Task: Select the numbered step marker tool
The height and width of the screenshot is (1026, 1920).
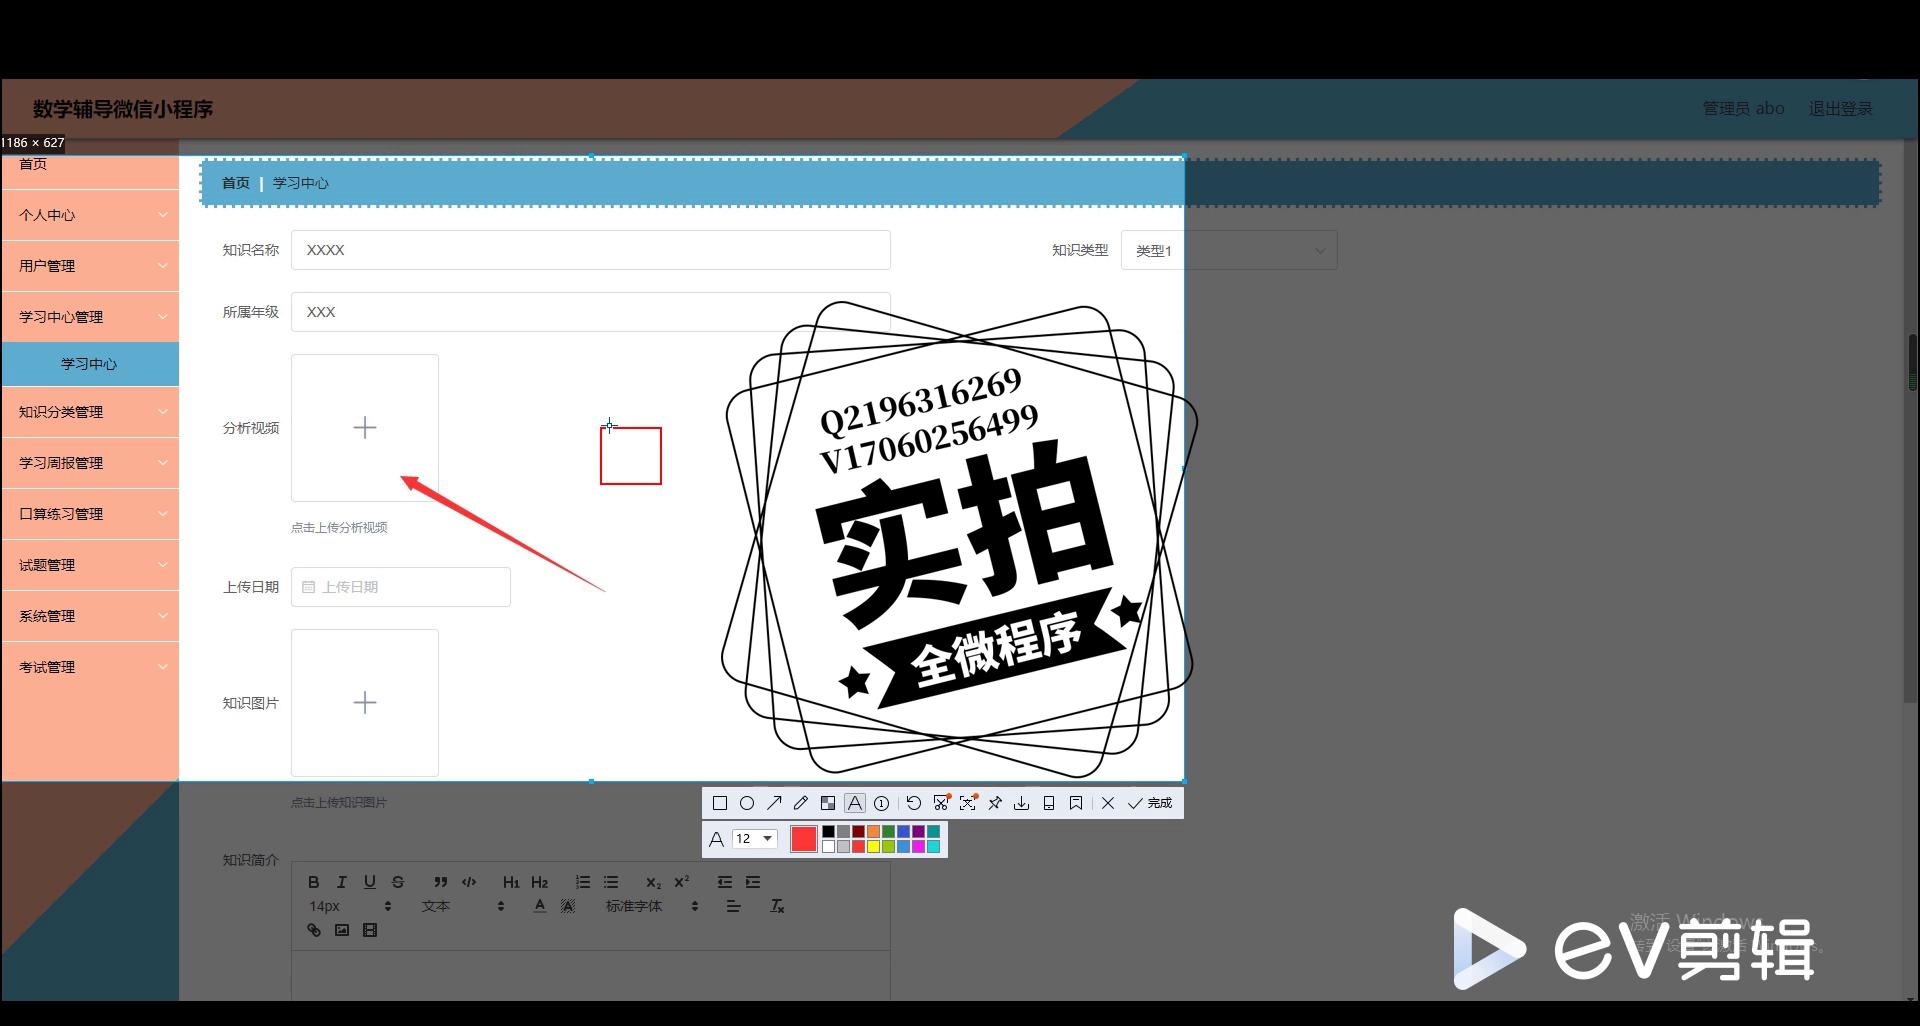Action: (881, 803)
